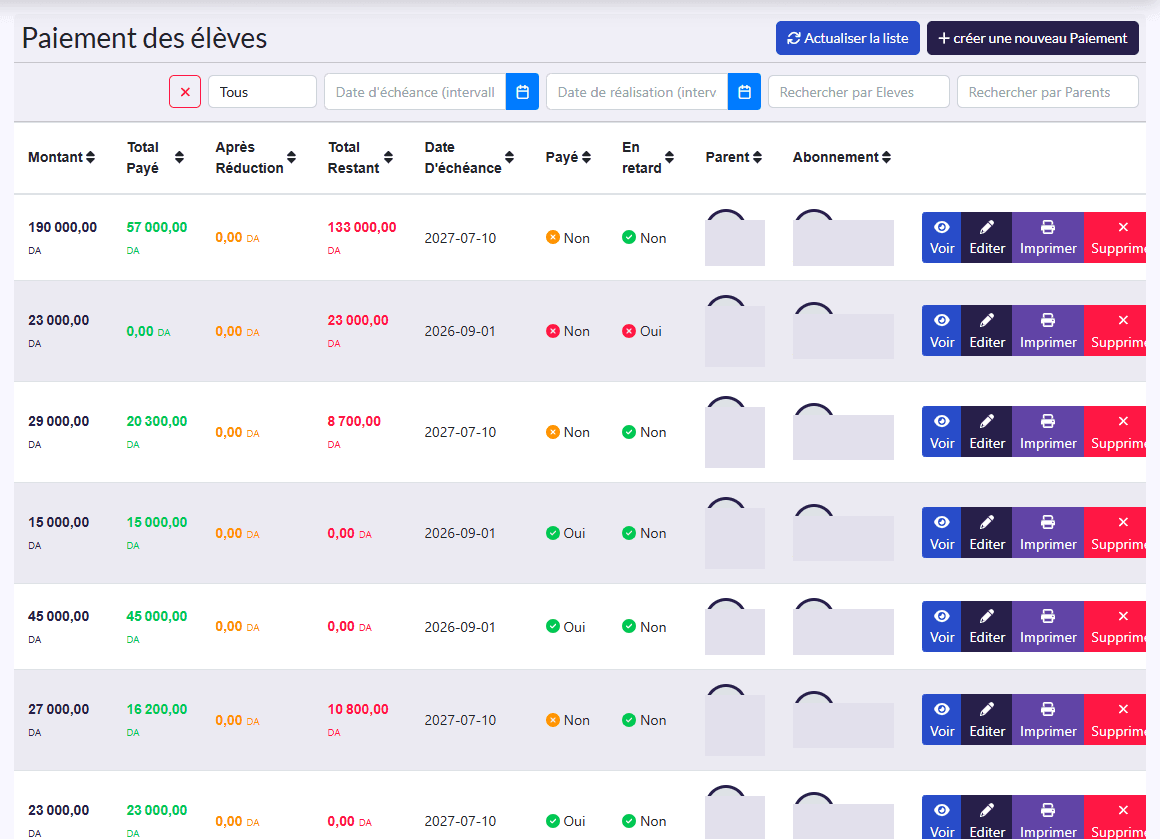
Task: Click the Rechercher par Parents search box
Action: click(x=1048, y=92)
